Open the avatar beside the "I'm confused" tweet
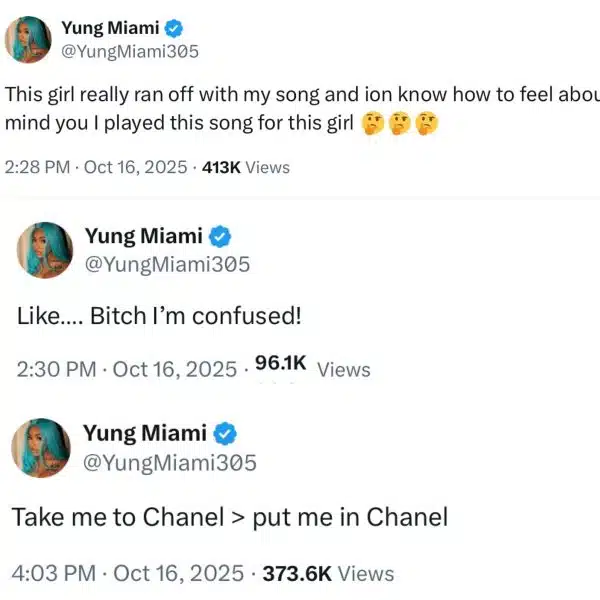This screenshot has height=600, width=600. pos(42,249)
